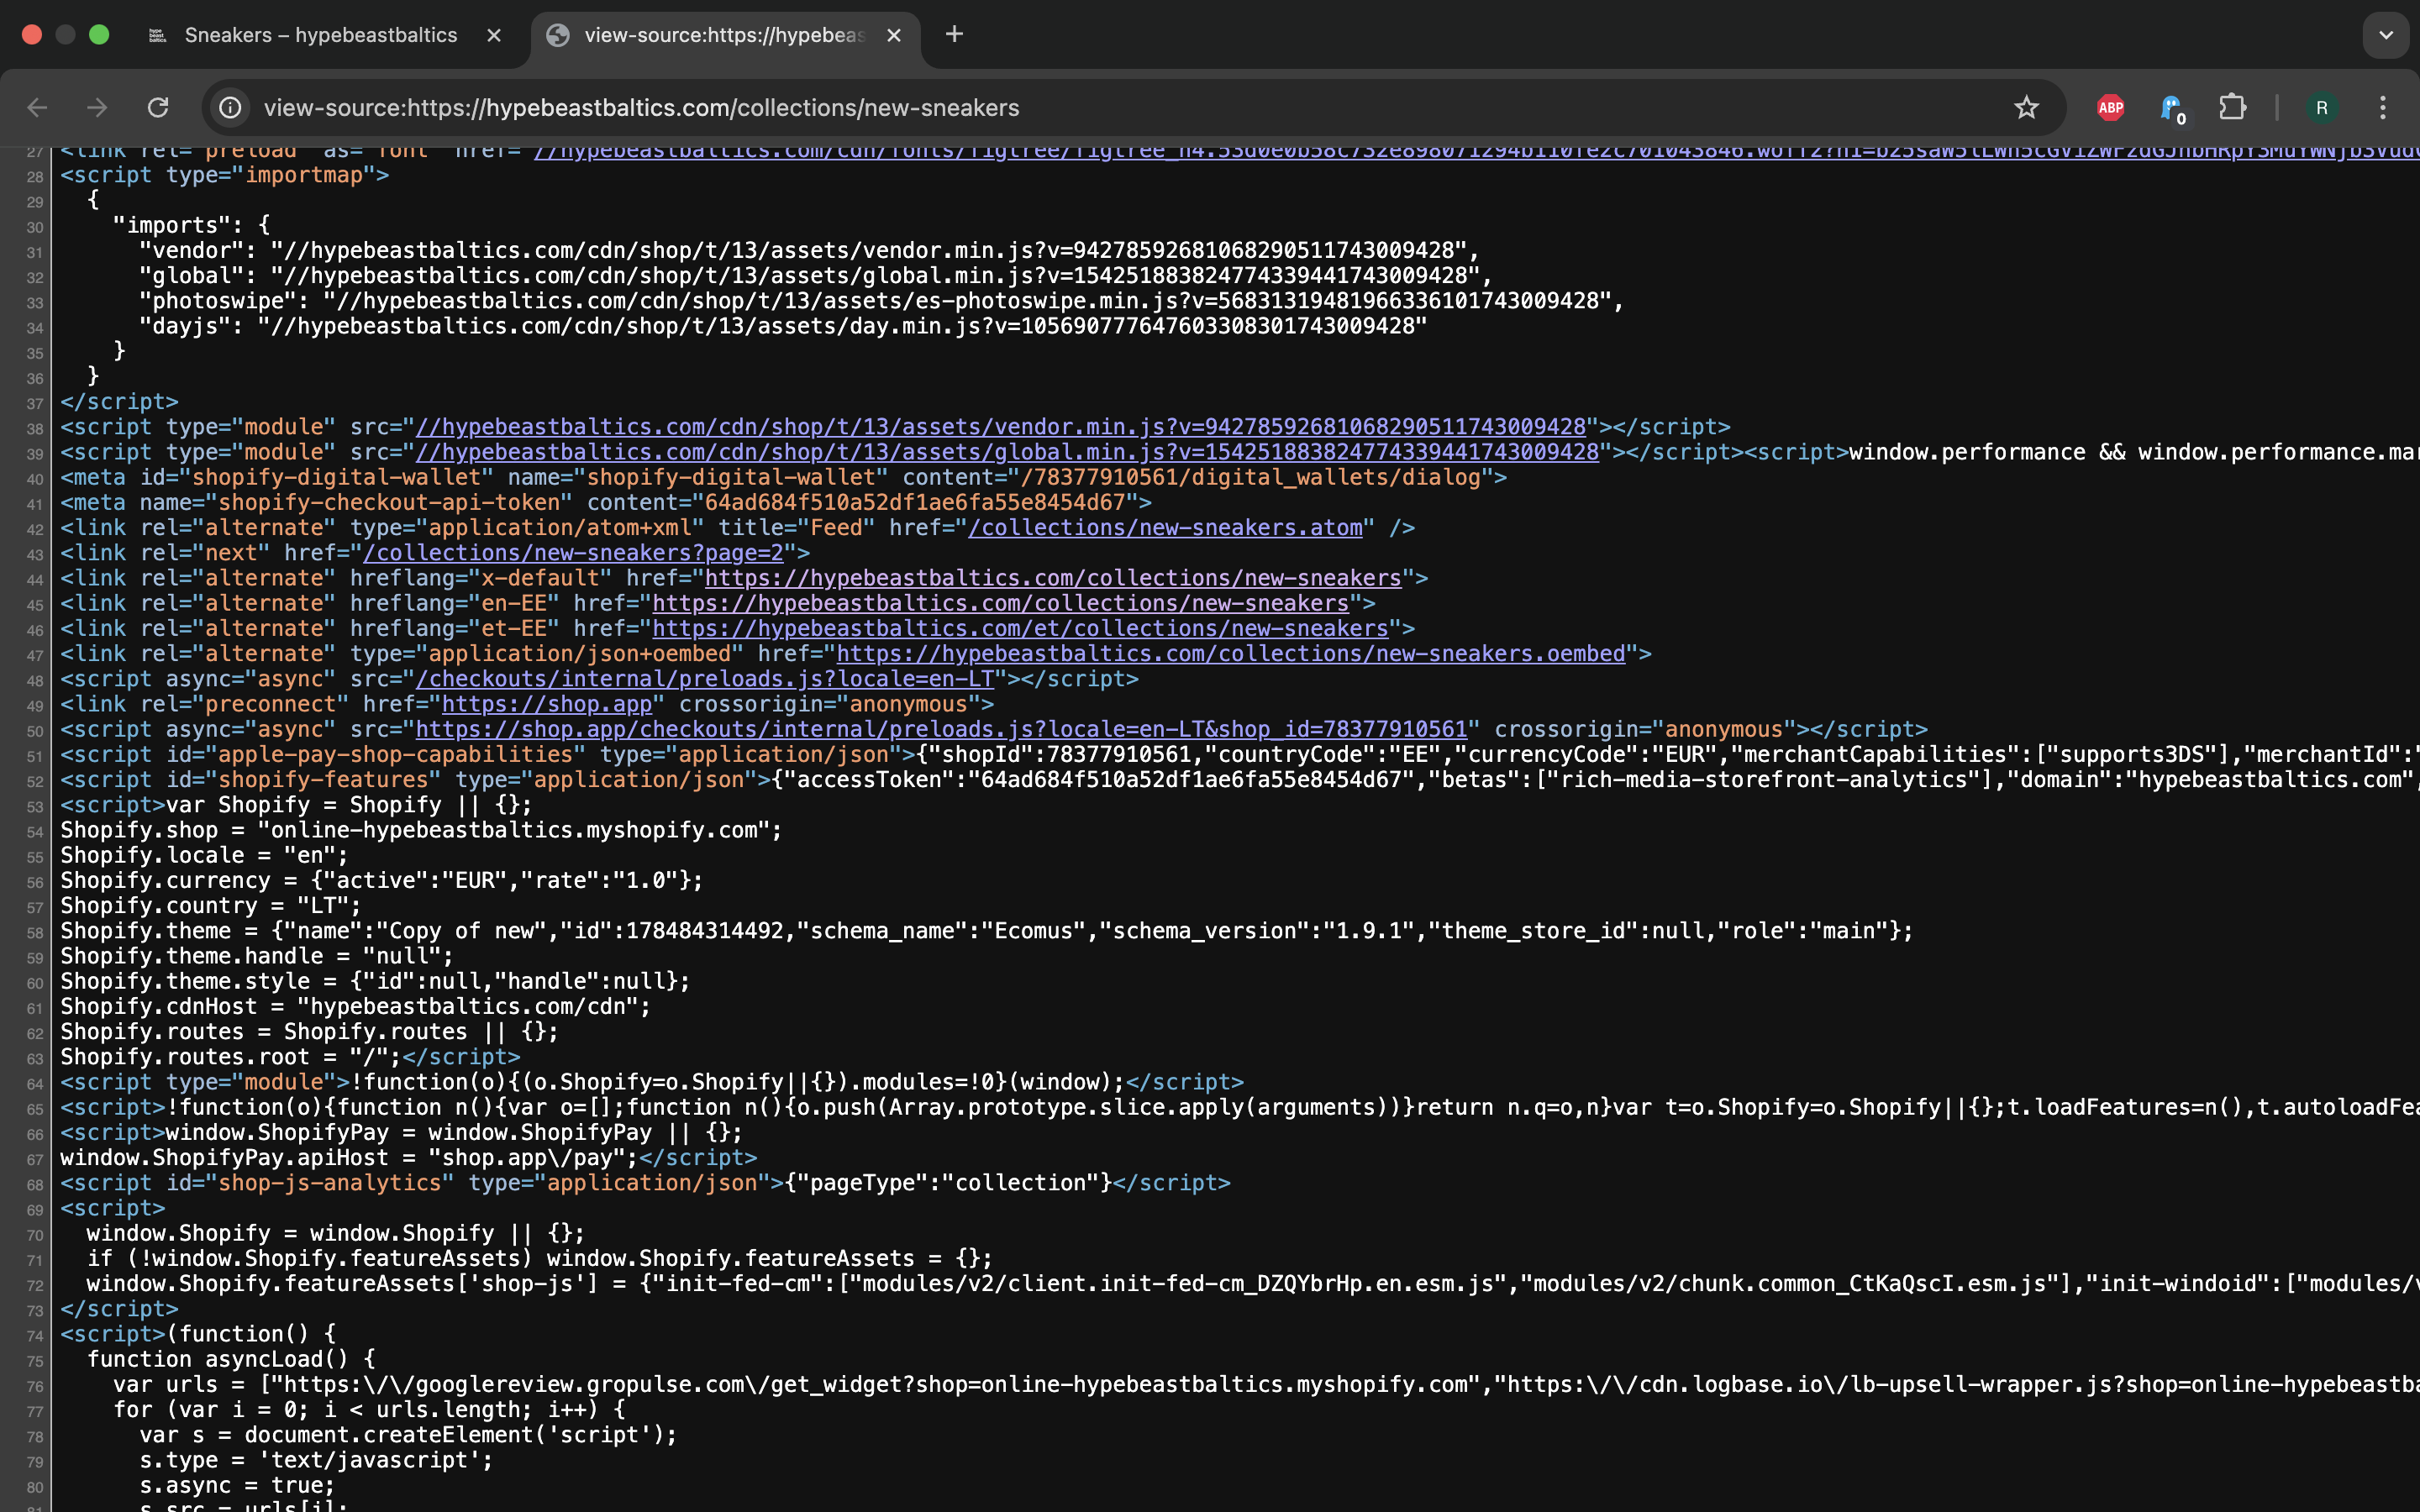Viewport: 2420px width, 1512px height.
Task: Expand the tab search dropdown
Action: (2386, 35)
